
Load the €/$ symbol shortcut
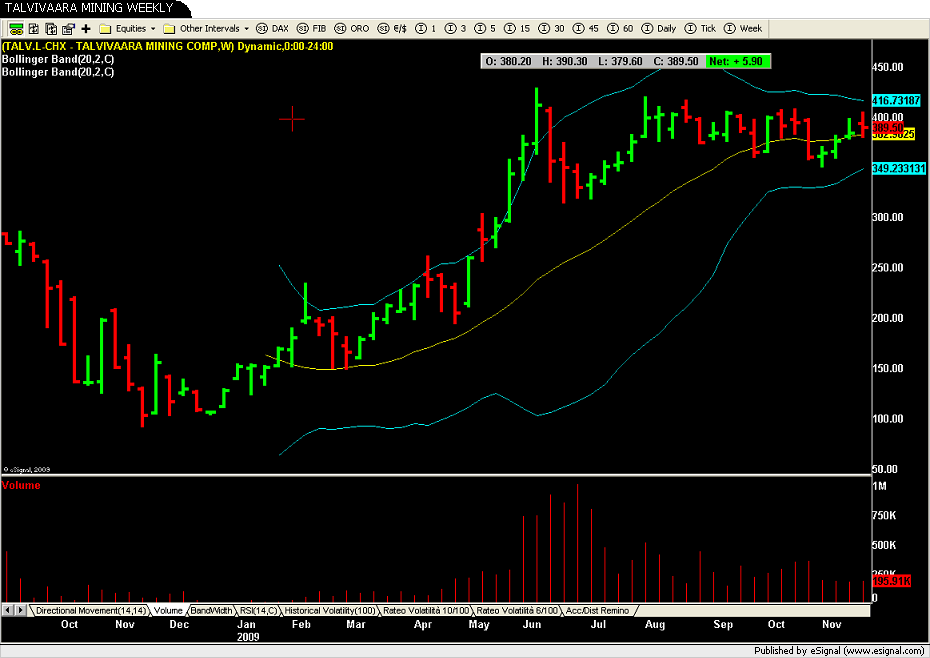coord(391,29)
